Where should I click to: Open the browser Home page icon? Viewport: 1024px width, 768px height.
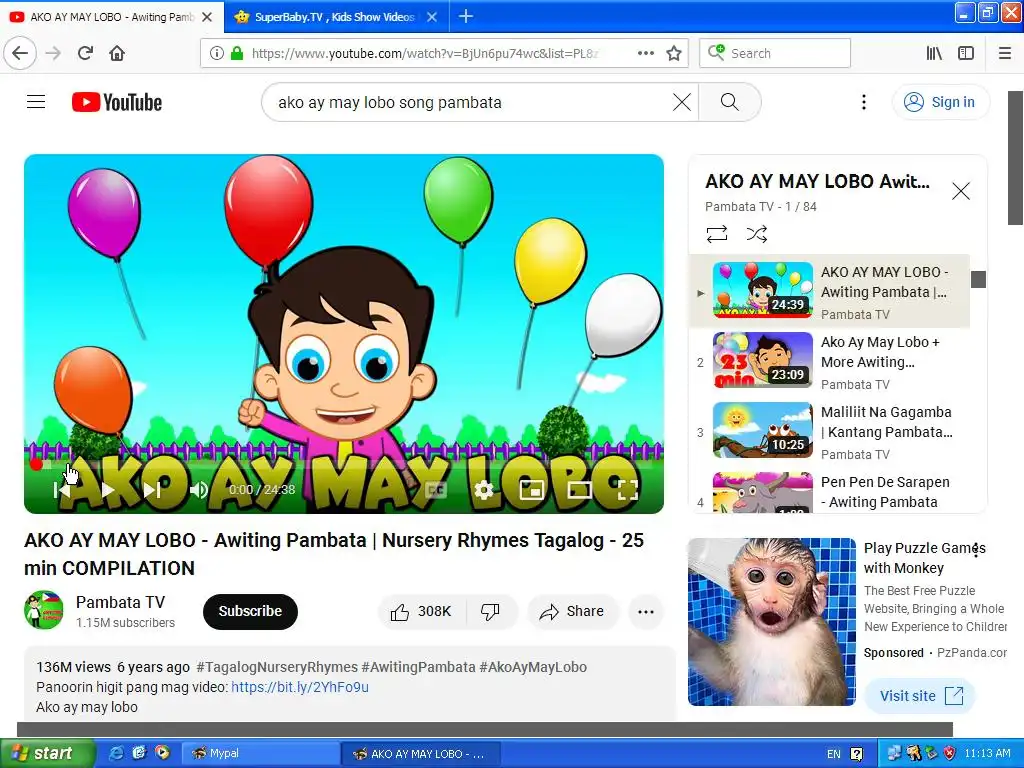[117, 53]
